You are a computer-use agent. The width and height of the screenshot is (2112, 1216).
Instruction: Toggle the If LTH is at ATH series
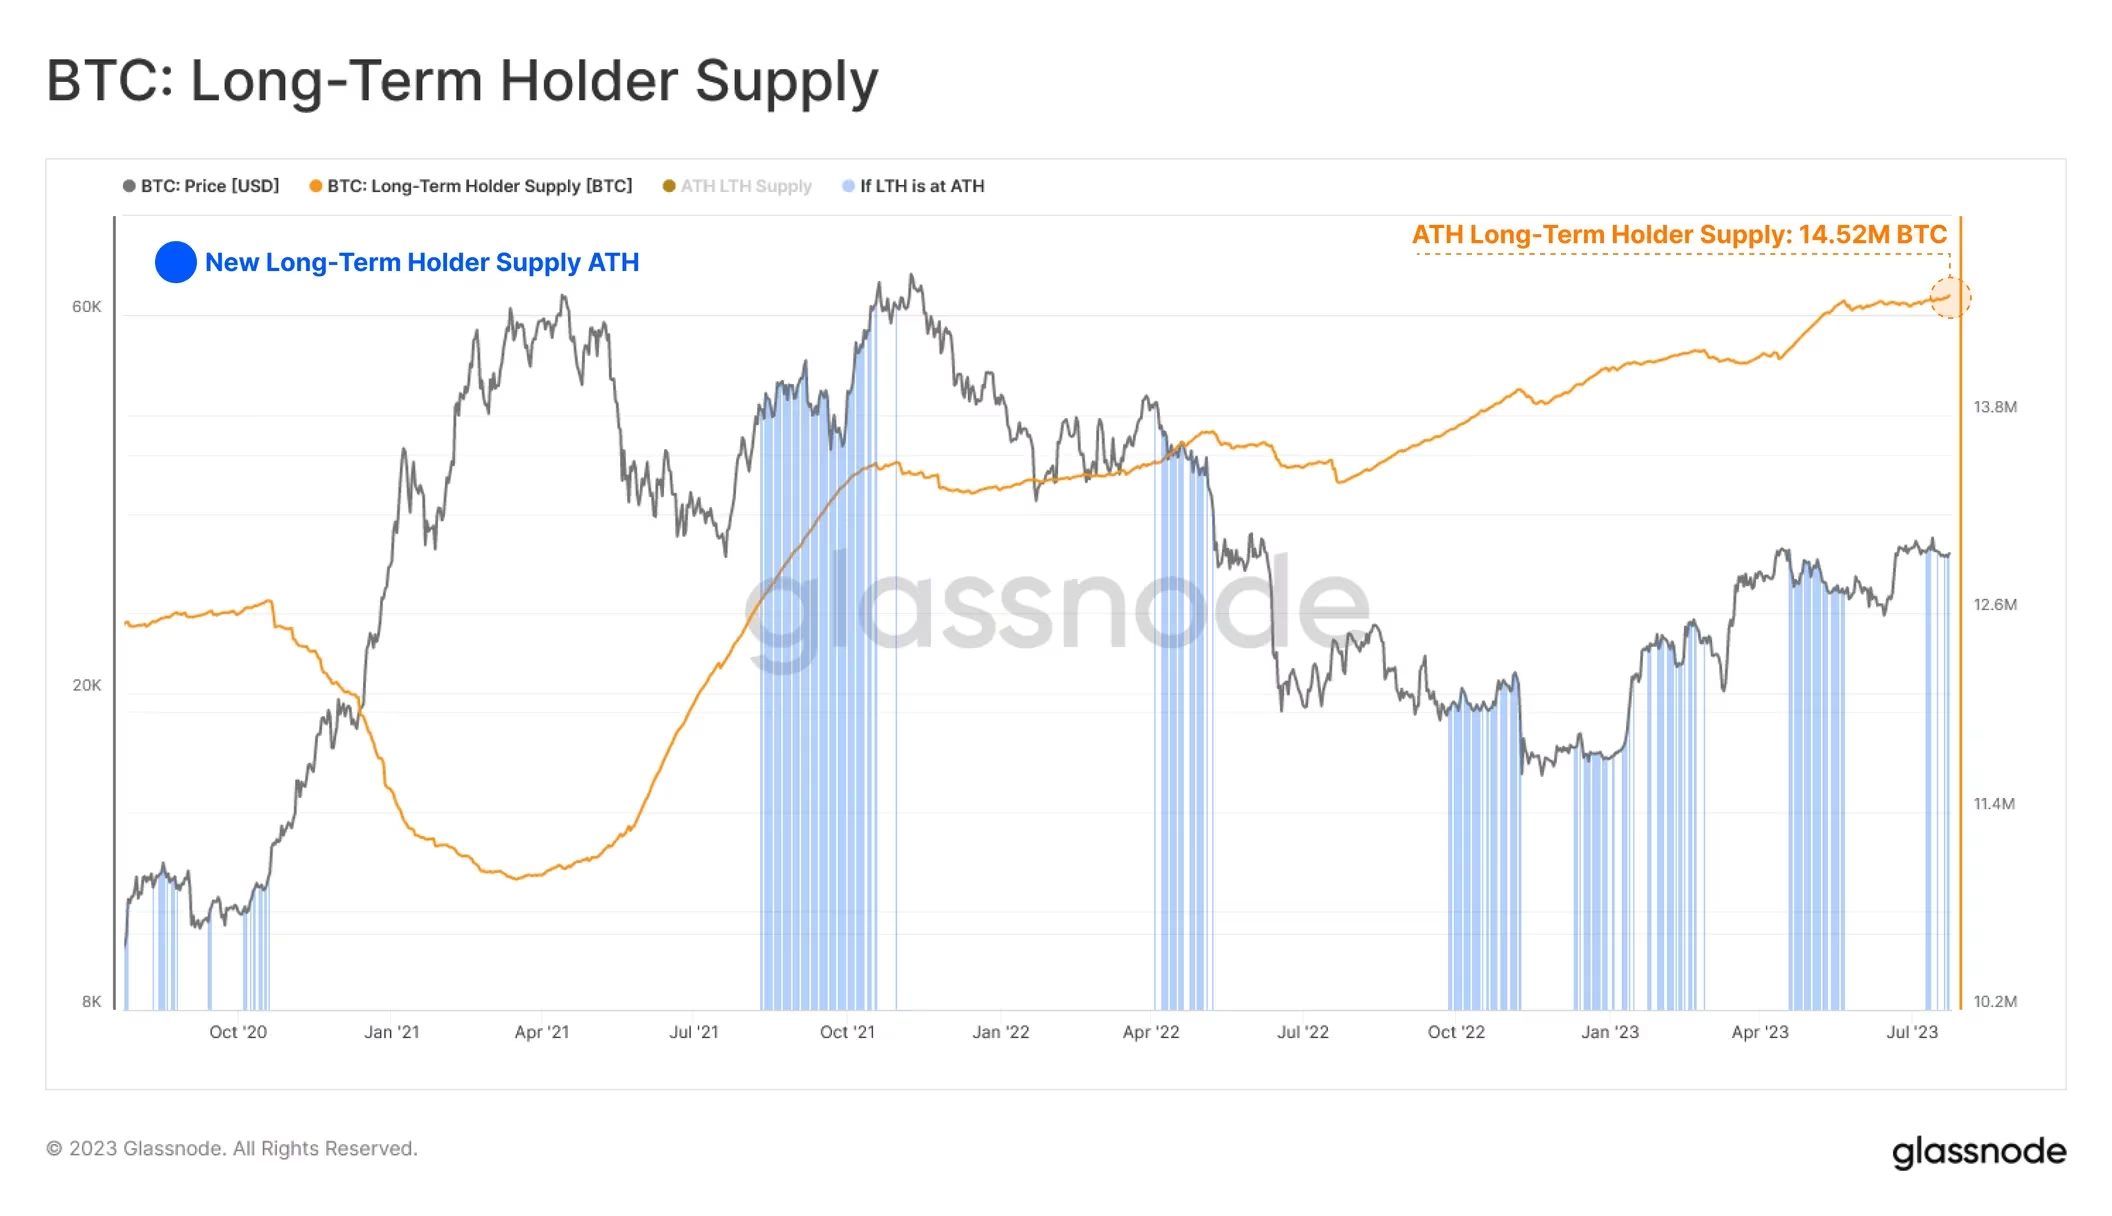click(x=922, y=186)
